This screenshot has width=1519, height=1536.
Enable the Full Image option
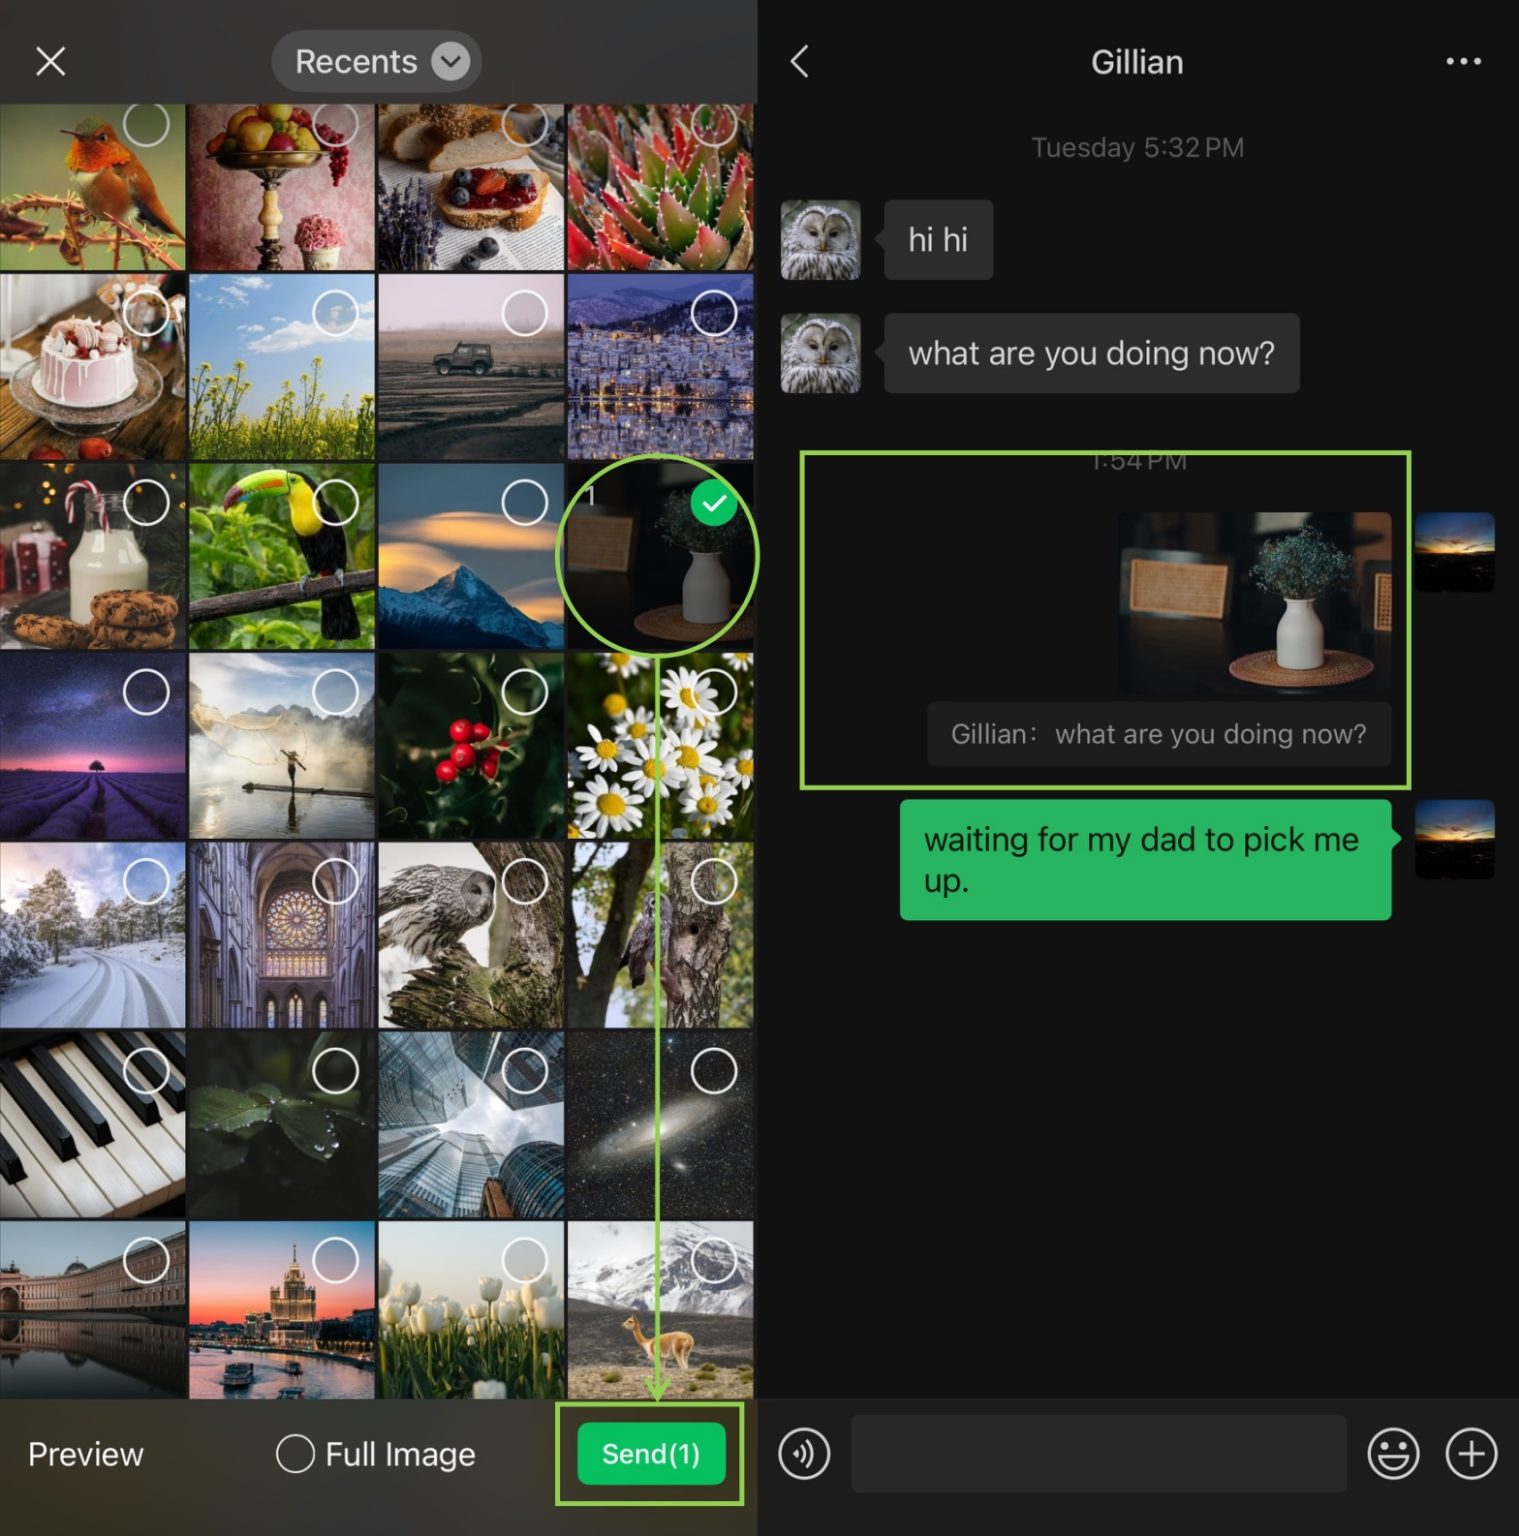point(295,1454)
